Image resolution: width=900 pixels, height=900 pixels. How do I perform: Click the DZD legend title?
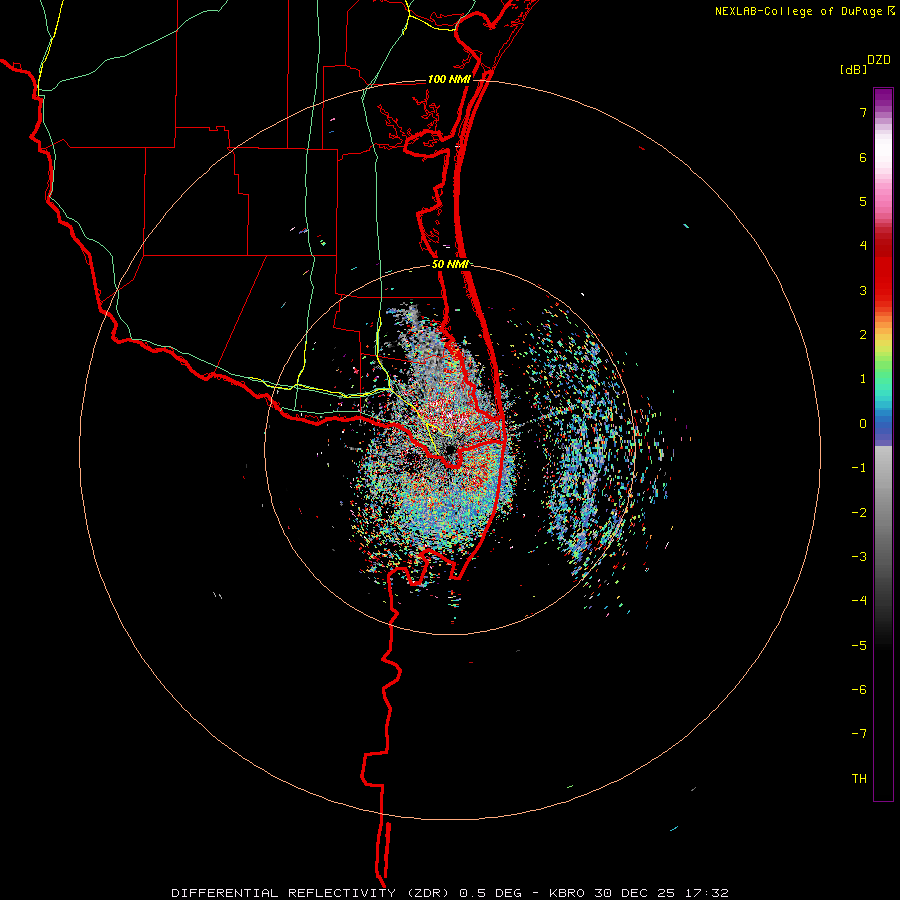tap(879, 60)
